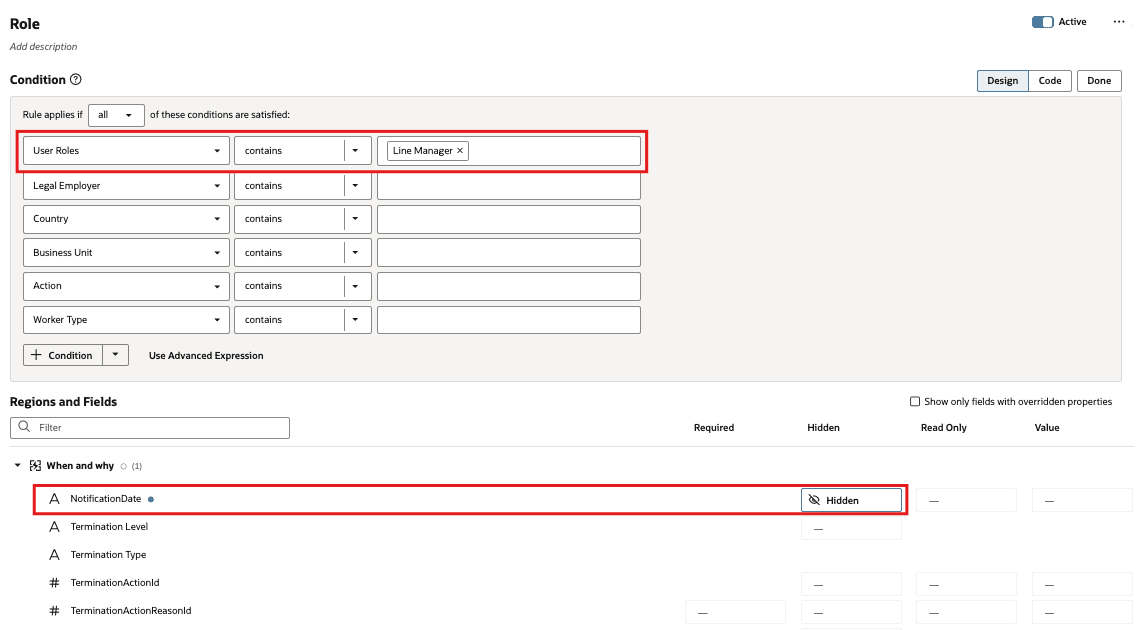Toggle the Active switch off
Screen dimensions: 1146x630
click(1042, 22)
